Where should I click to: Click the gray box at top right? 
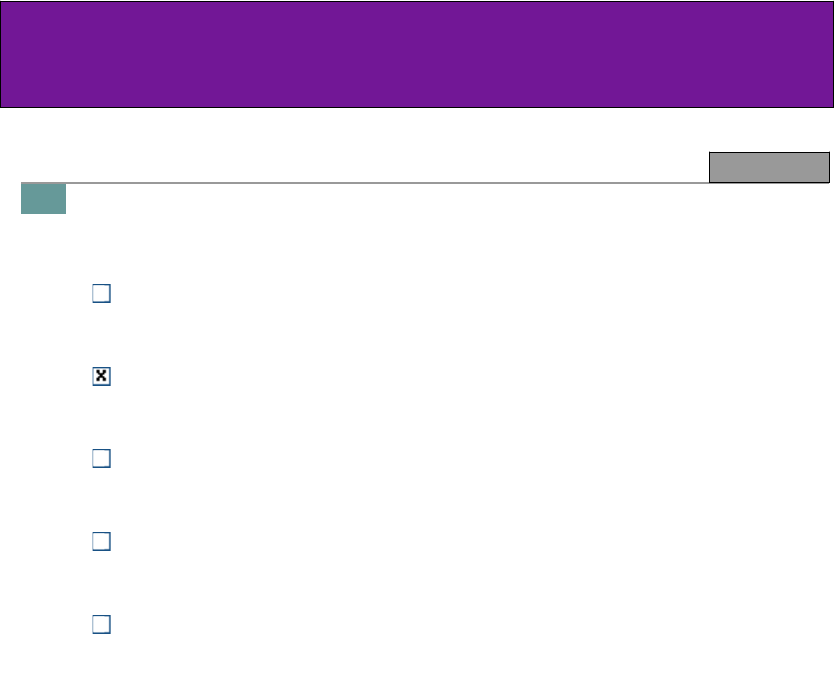[769, 167]
